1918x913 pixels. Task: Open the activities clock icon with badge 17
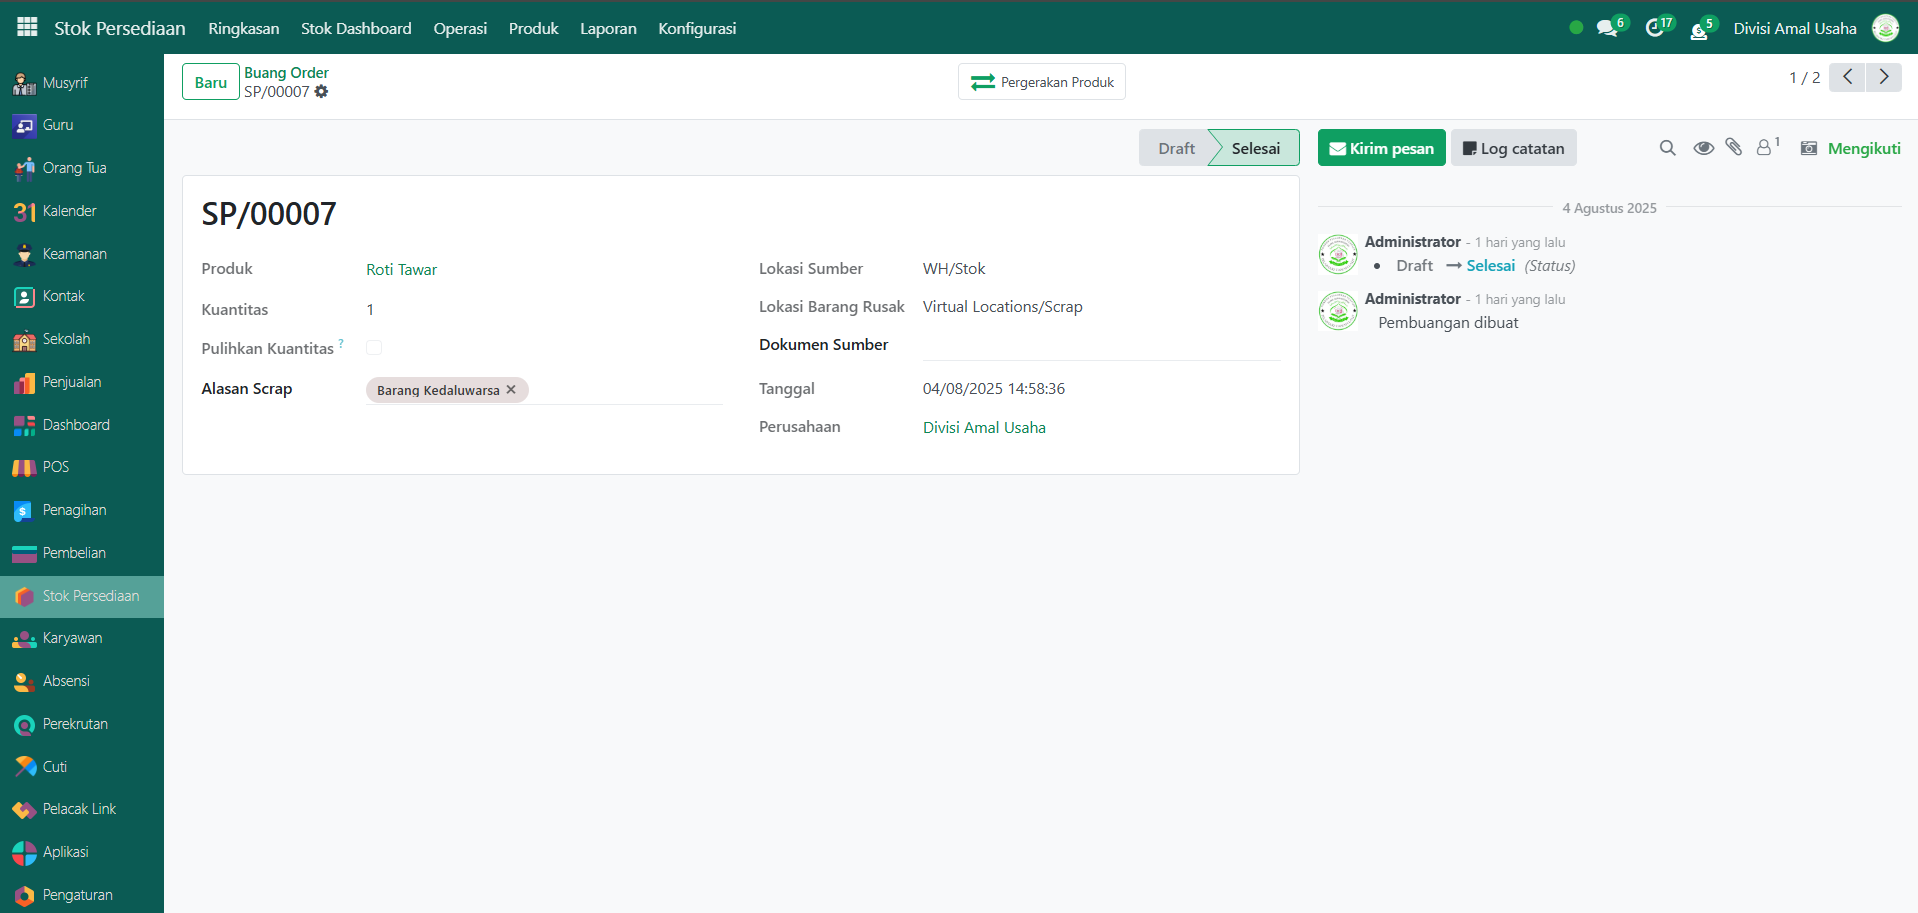pyautogui.click(x=1655, y=29)
